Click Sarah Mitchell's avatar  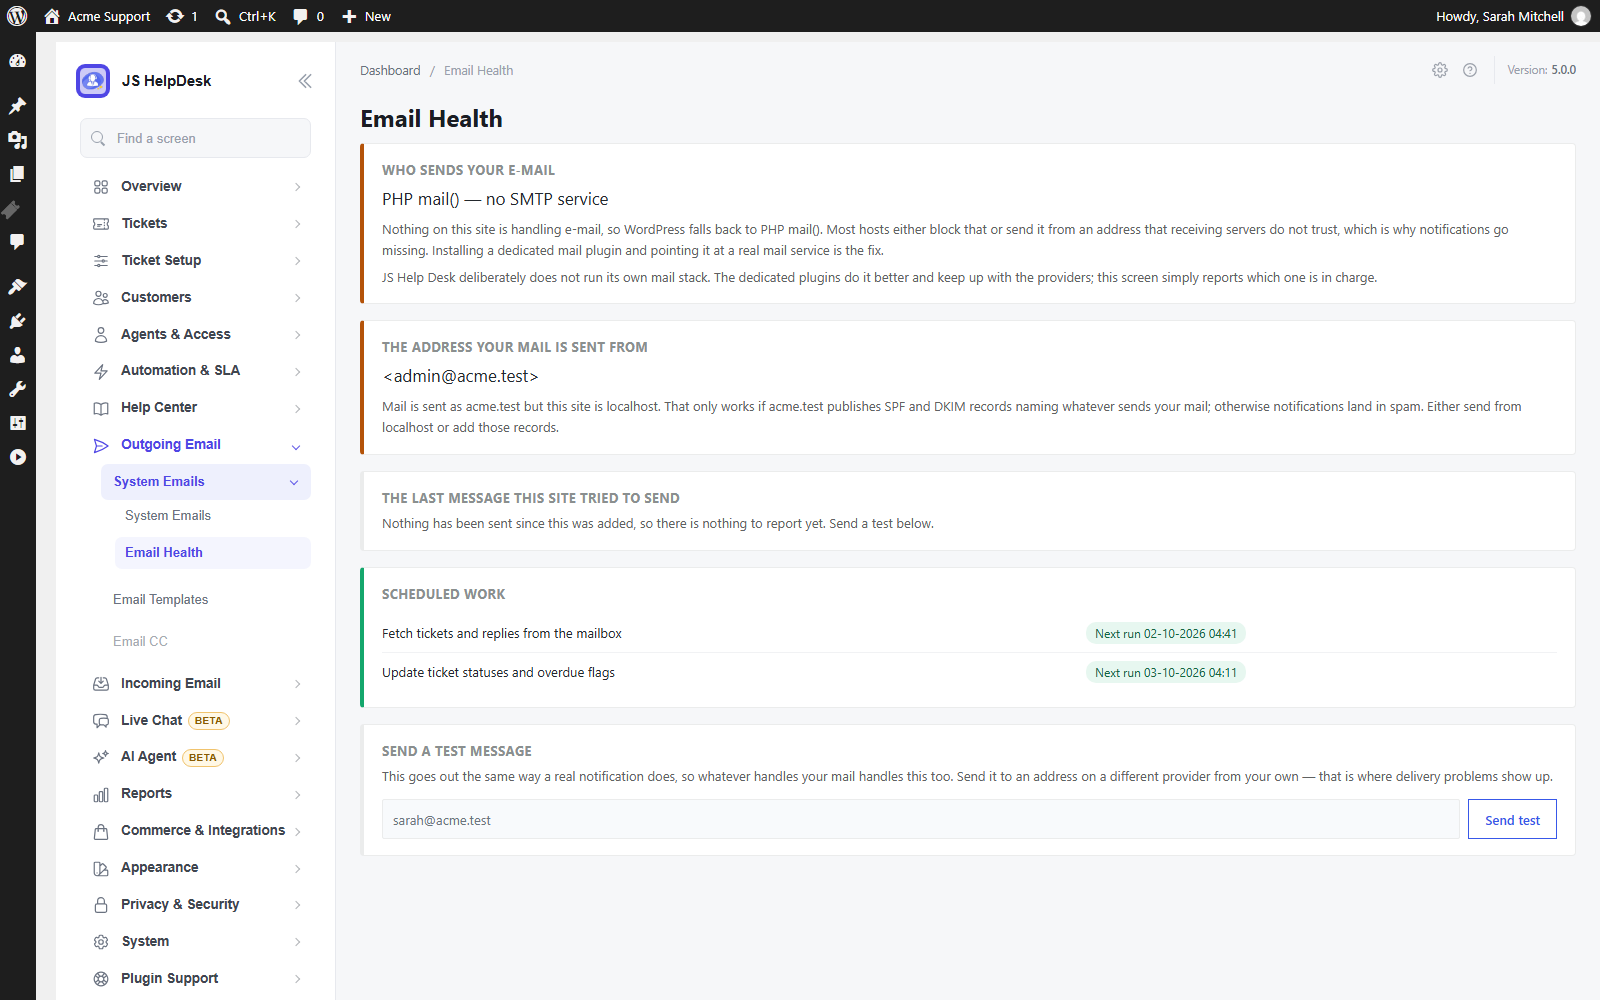click(1581, 16)
